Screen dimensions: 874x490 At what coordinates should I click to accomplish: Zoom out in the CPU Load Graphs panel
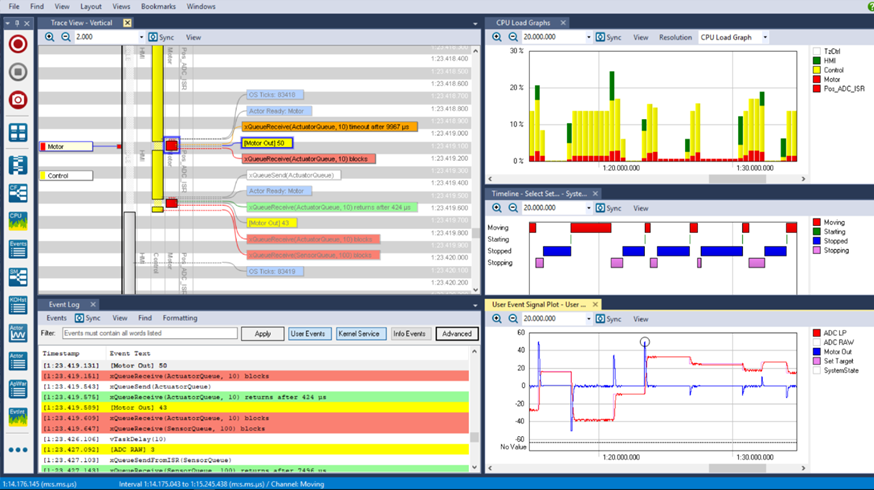click(512, 37)
